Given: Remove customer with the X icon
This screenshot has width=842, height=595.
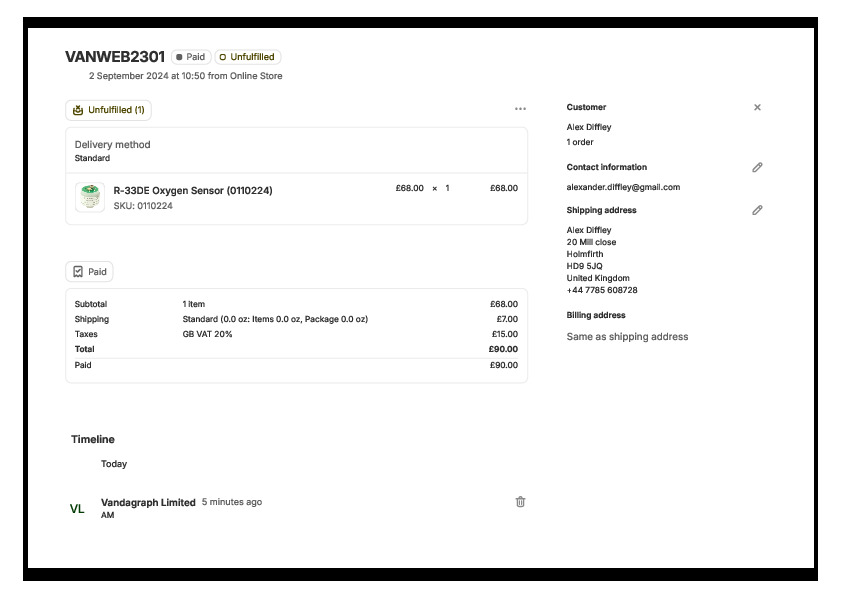Looking at the screenshot, I should (757, 107).
